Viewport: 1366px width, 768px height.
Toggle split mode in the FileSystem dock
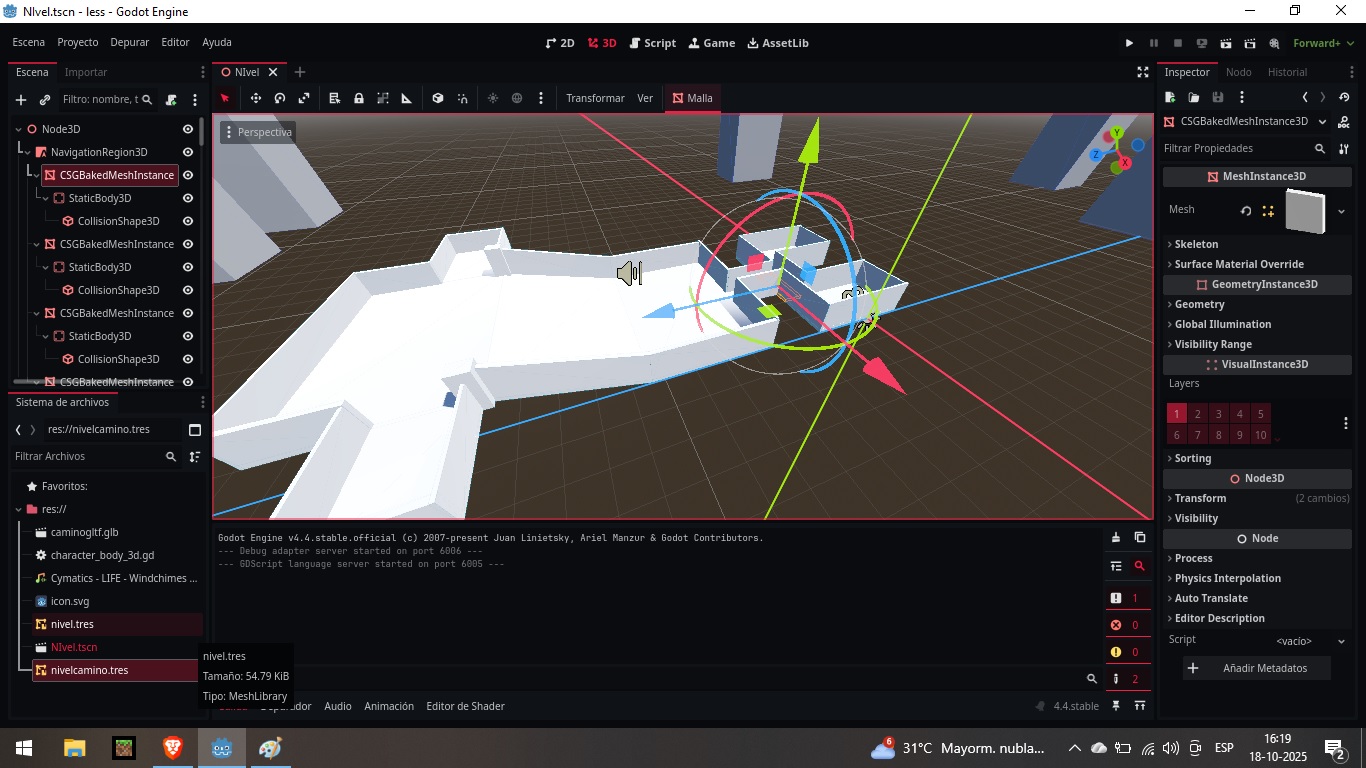point(195,430)
